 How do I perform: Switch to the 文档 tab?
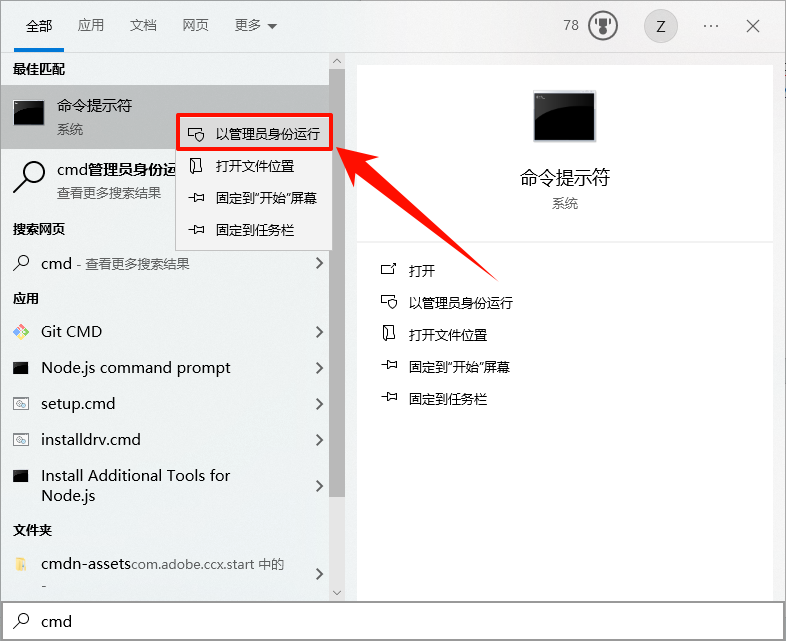(143, 25)
